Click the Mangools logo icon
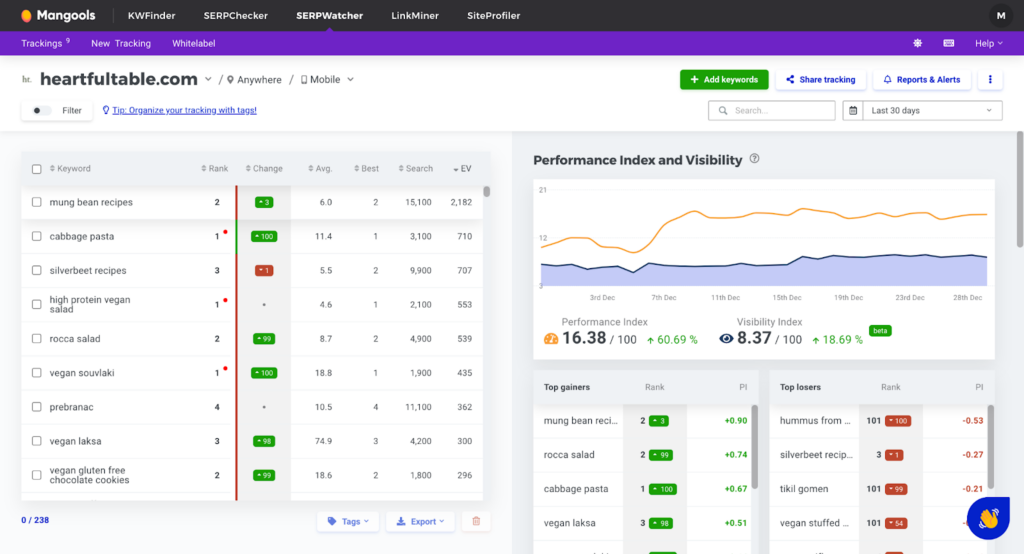The width and height of the screenshot is (1024, 554). 26,16
